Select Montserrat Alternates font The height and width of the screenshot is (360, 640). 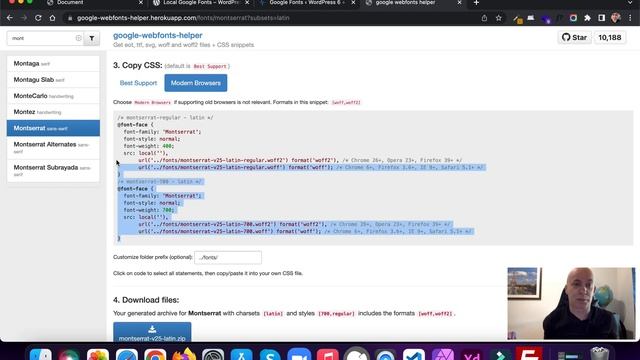coord(53,148)
